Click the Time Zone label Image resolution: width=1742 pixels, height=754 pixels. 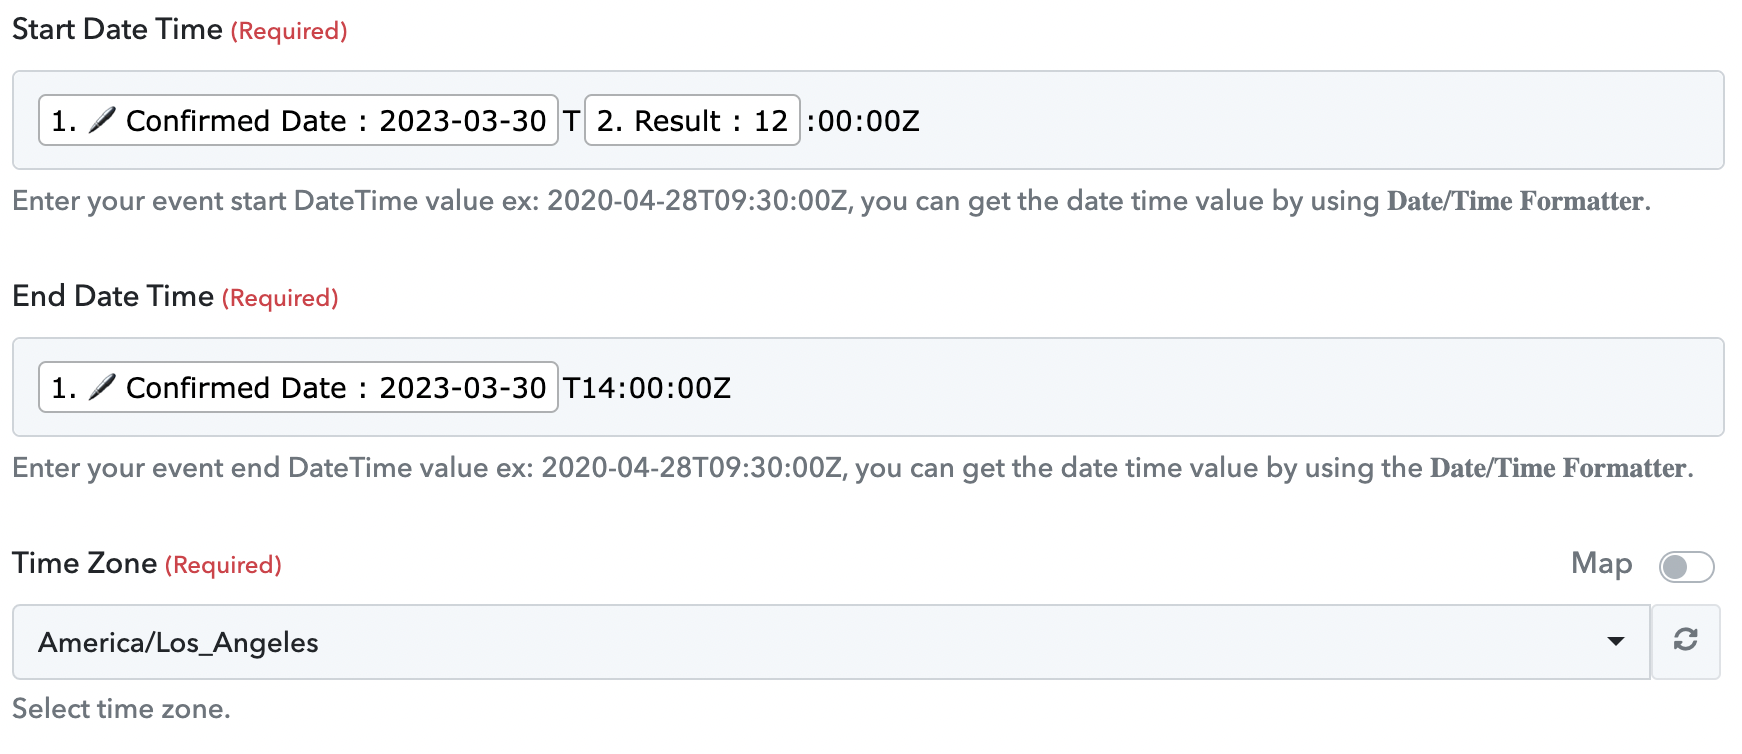point(85,563)
